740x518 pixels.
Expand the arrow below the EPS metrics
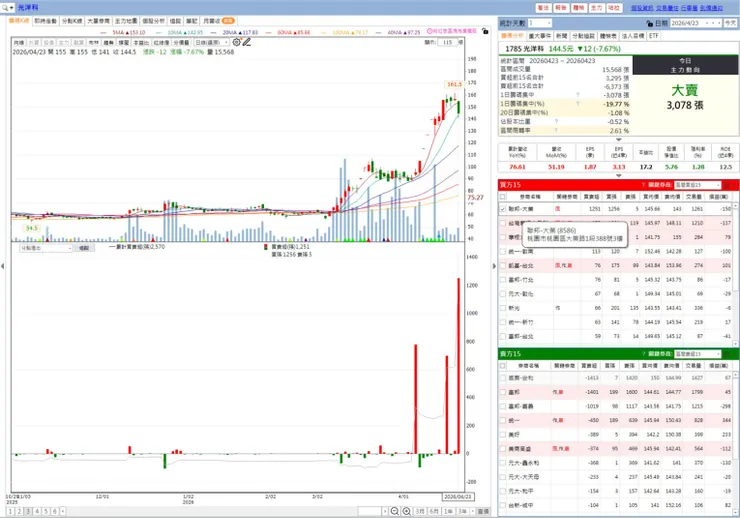click(x=618, y=175)
